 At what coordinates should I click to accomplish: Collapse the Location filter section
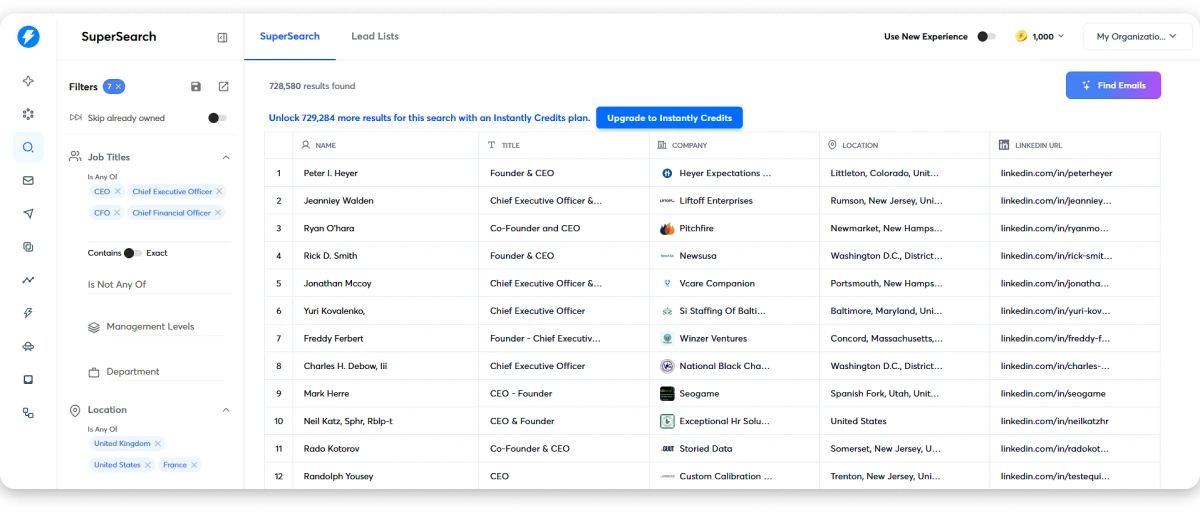pos(226,410)
